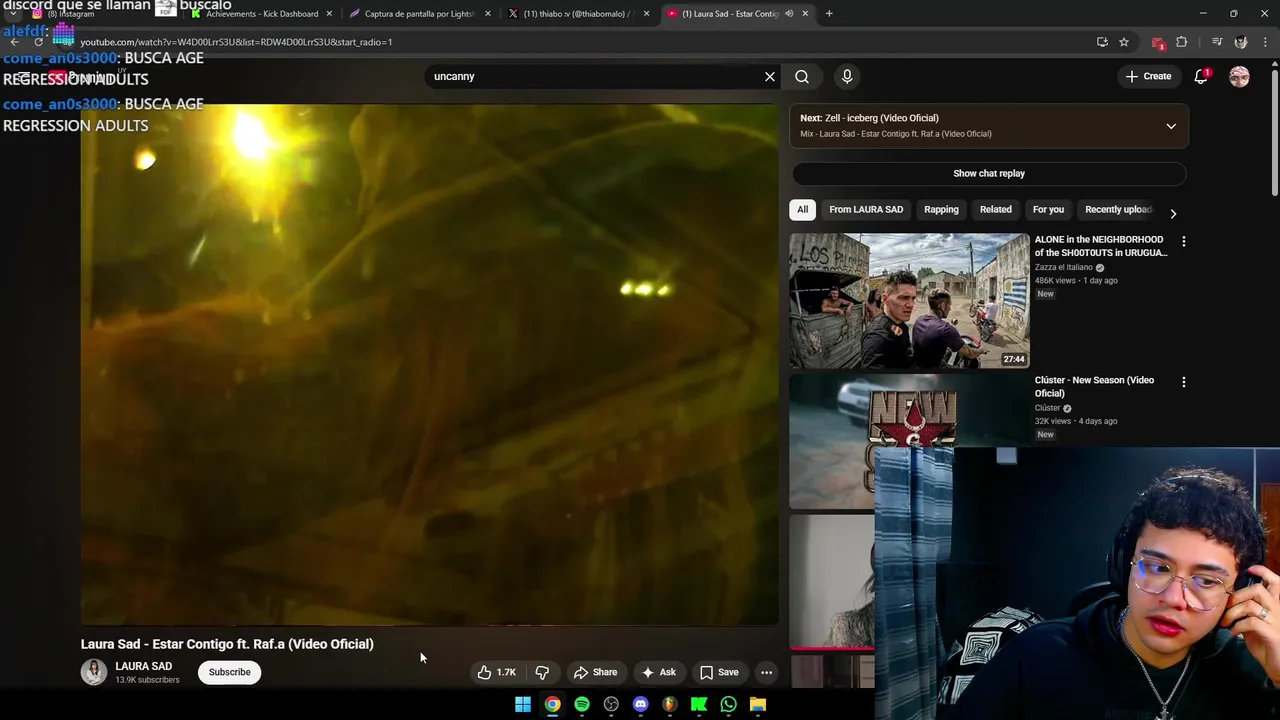Open Chrome extensions puzzle icon
Image resolution: width=1280 pixels, height=720 pixels.
tap(1182, 42)
